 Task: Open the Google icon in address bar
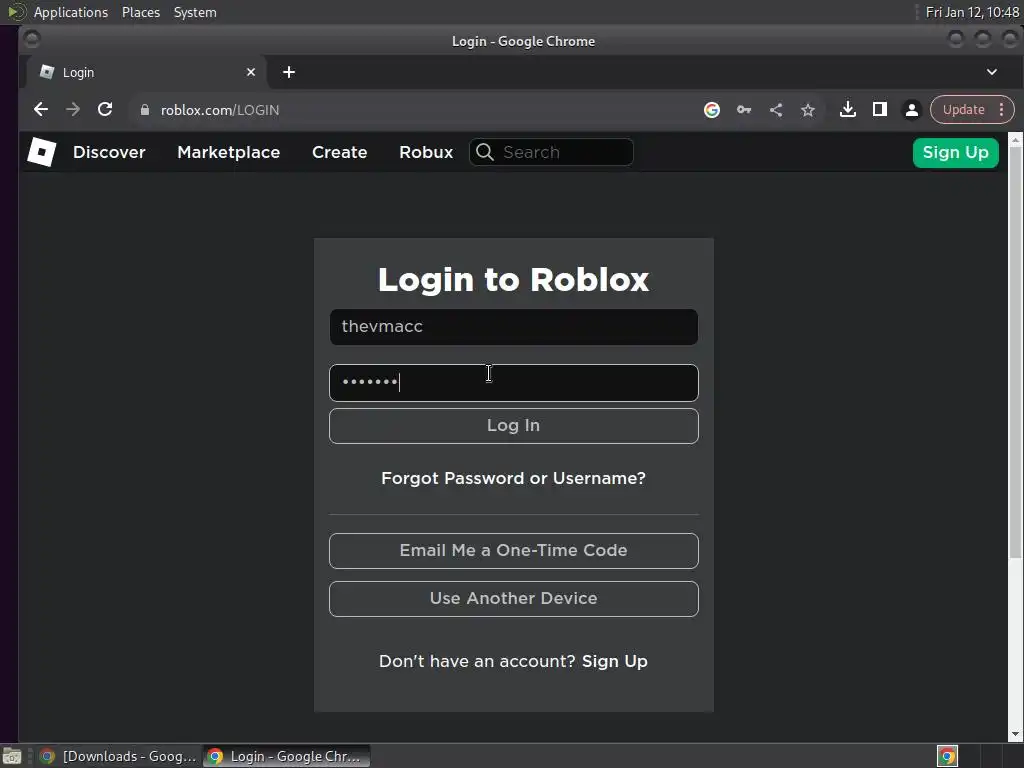(712, 110)
